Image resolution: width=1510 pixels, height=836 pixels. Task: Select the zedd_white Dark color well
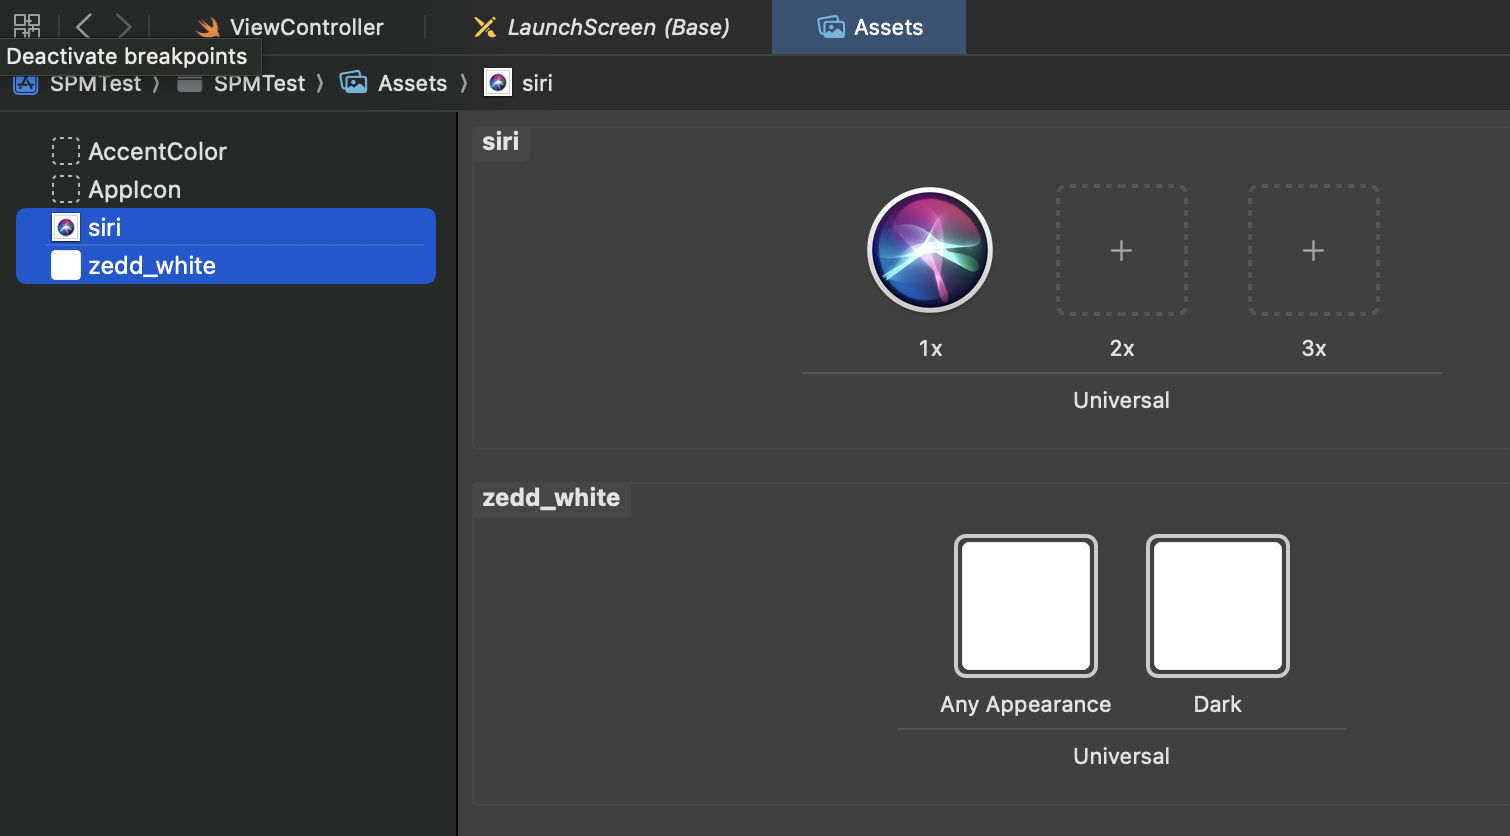(1218, 606)
